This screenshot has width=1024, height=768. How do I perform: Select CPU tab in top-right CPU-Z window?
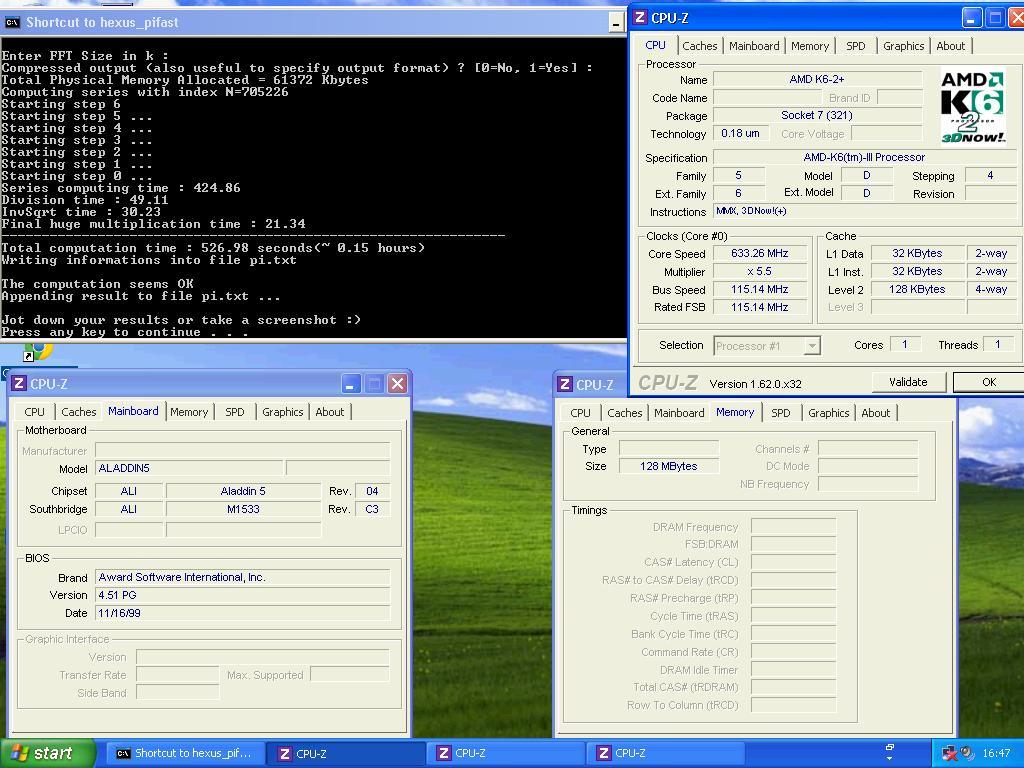point(655,45)
